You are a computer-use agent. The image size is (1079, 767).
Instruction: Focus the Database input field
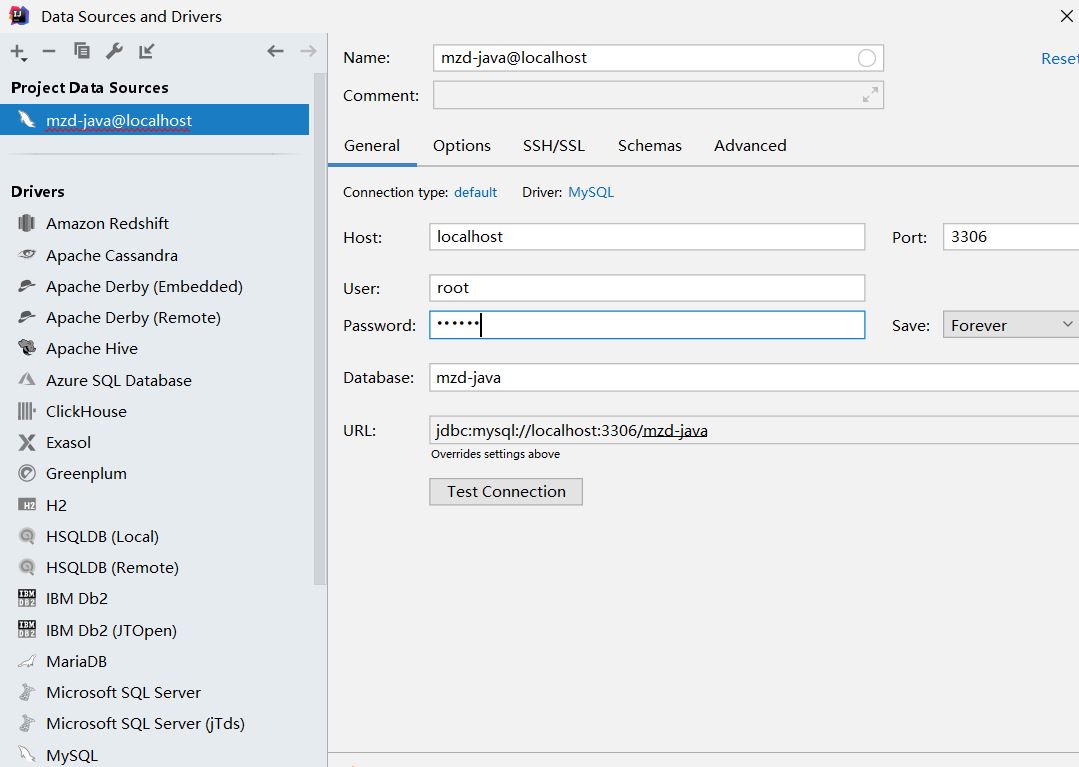coord(754,378)
